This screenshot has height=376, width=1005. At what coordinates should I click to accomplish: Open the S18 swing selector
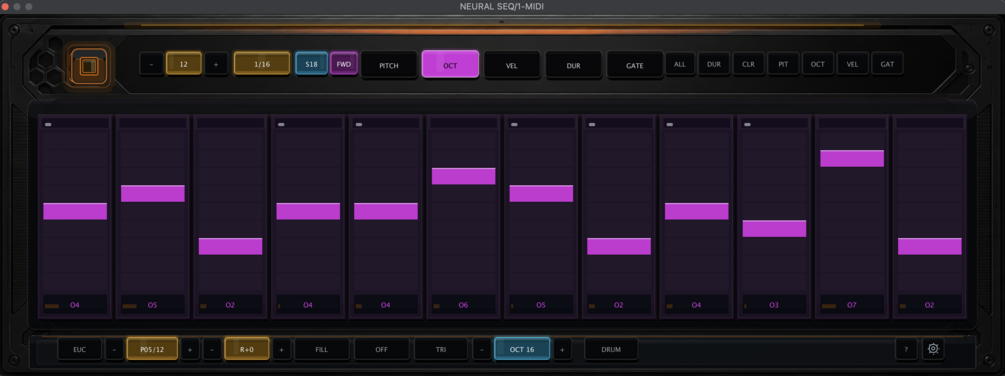[x=311, y=64]
